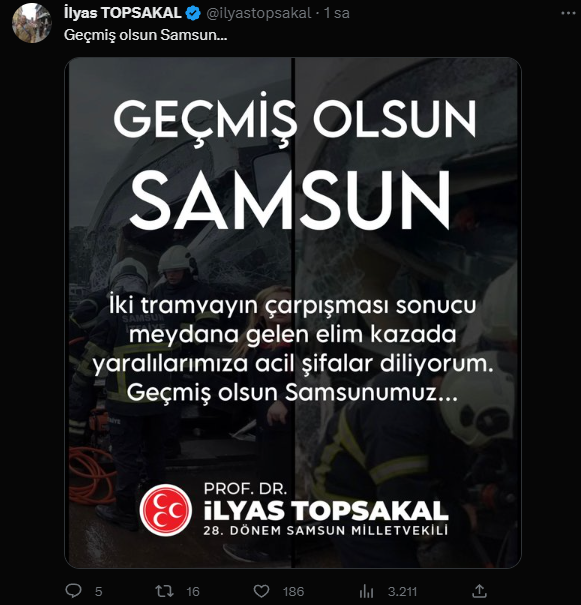
Task: Click the condolence paragraph inside the tweet image
Action: coord(293,349)
